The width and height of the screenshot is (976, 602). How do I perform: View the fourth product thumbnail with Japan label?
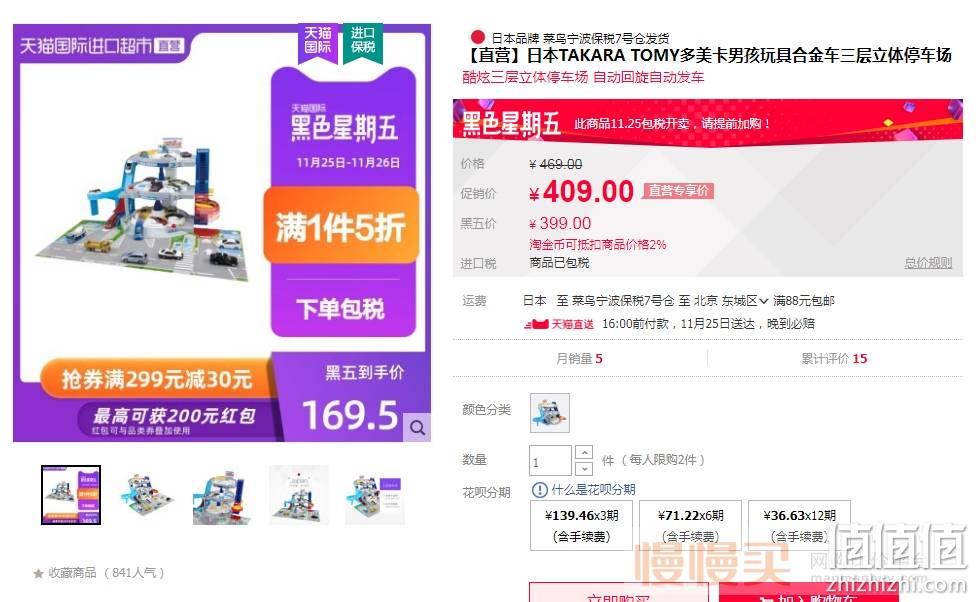[299, 495]
